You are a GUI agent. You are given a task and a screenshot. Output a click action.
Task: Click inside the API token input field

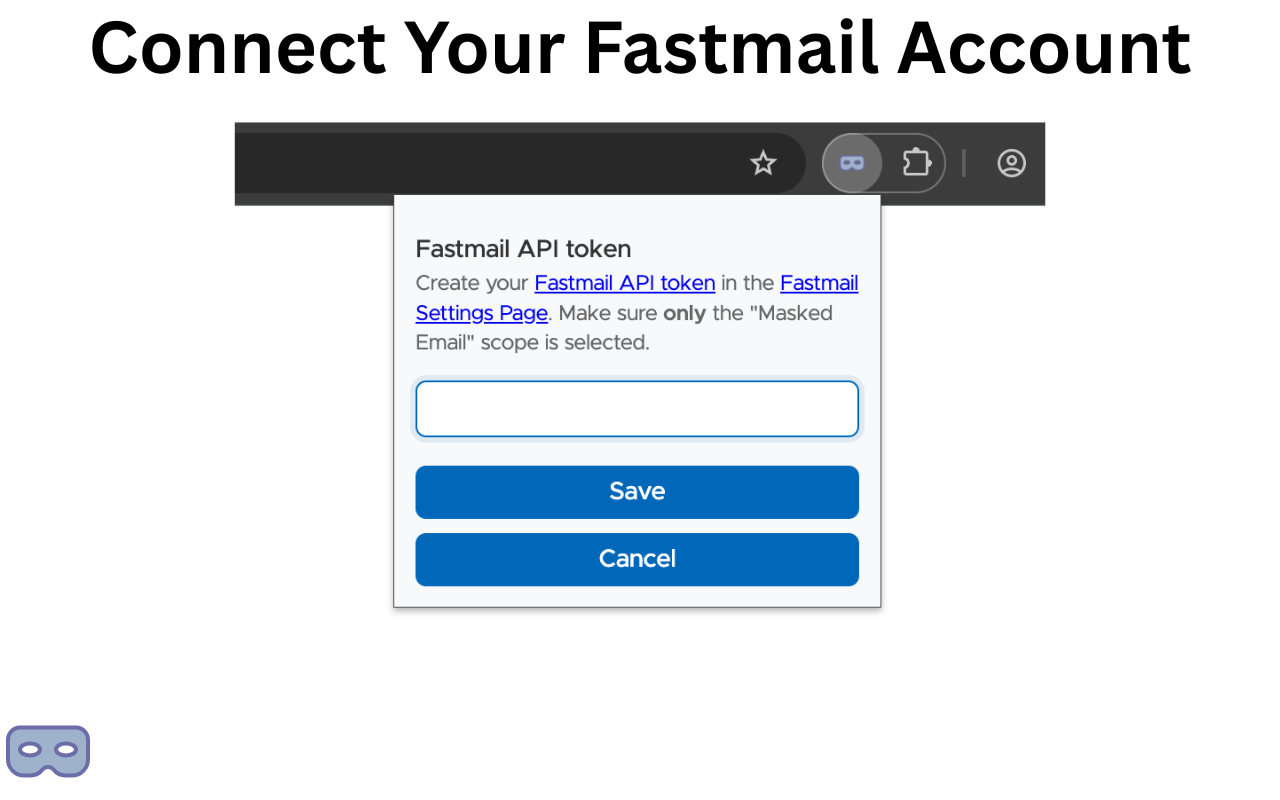(x=637, y=408)
